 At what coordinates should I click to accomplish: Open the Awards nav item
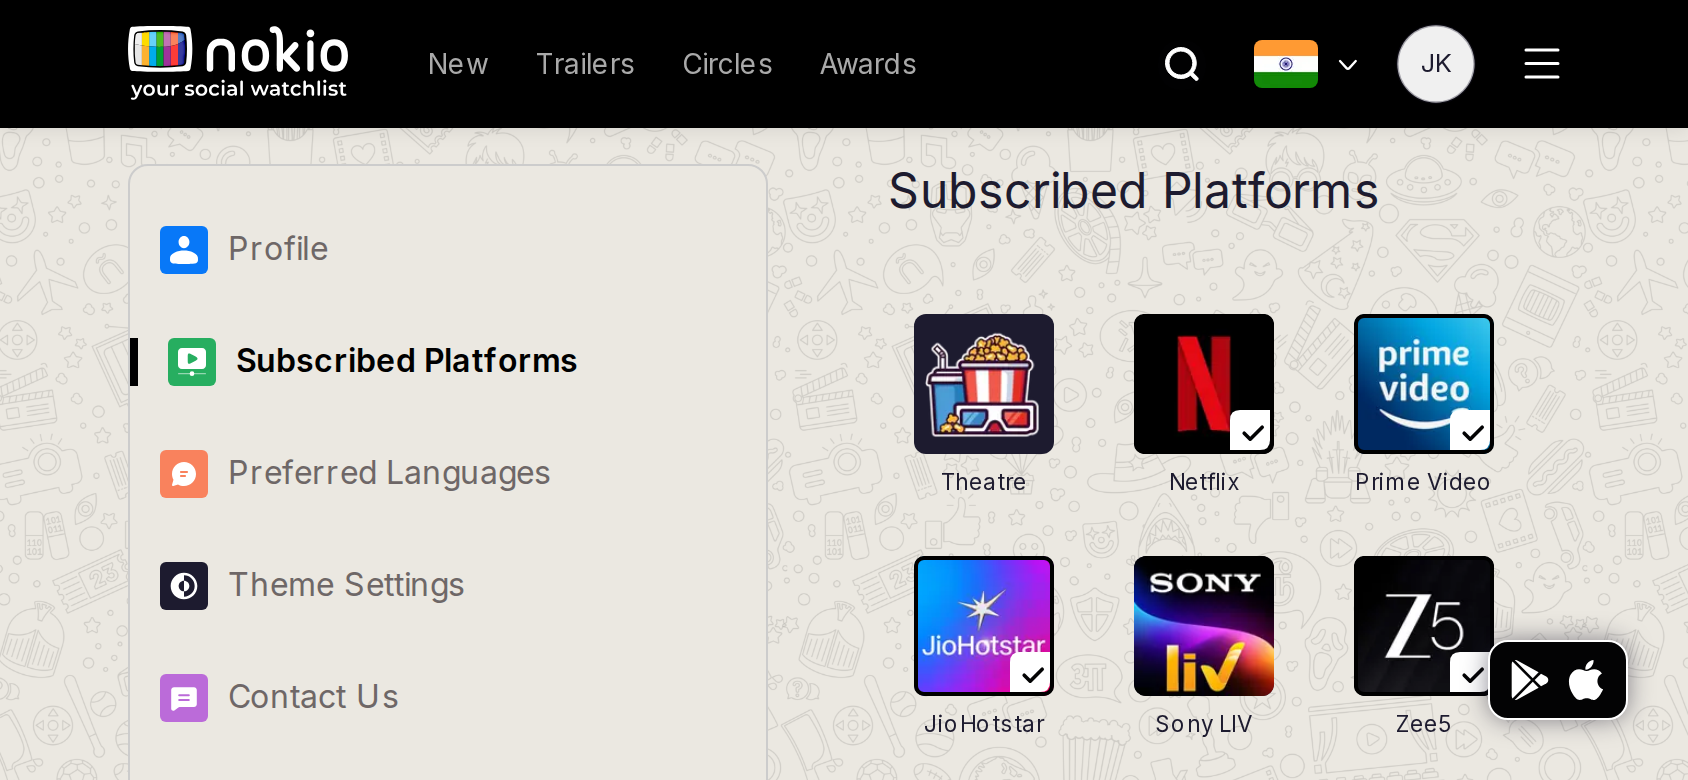868,64
